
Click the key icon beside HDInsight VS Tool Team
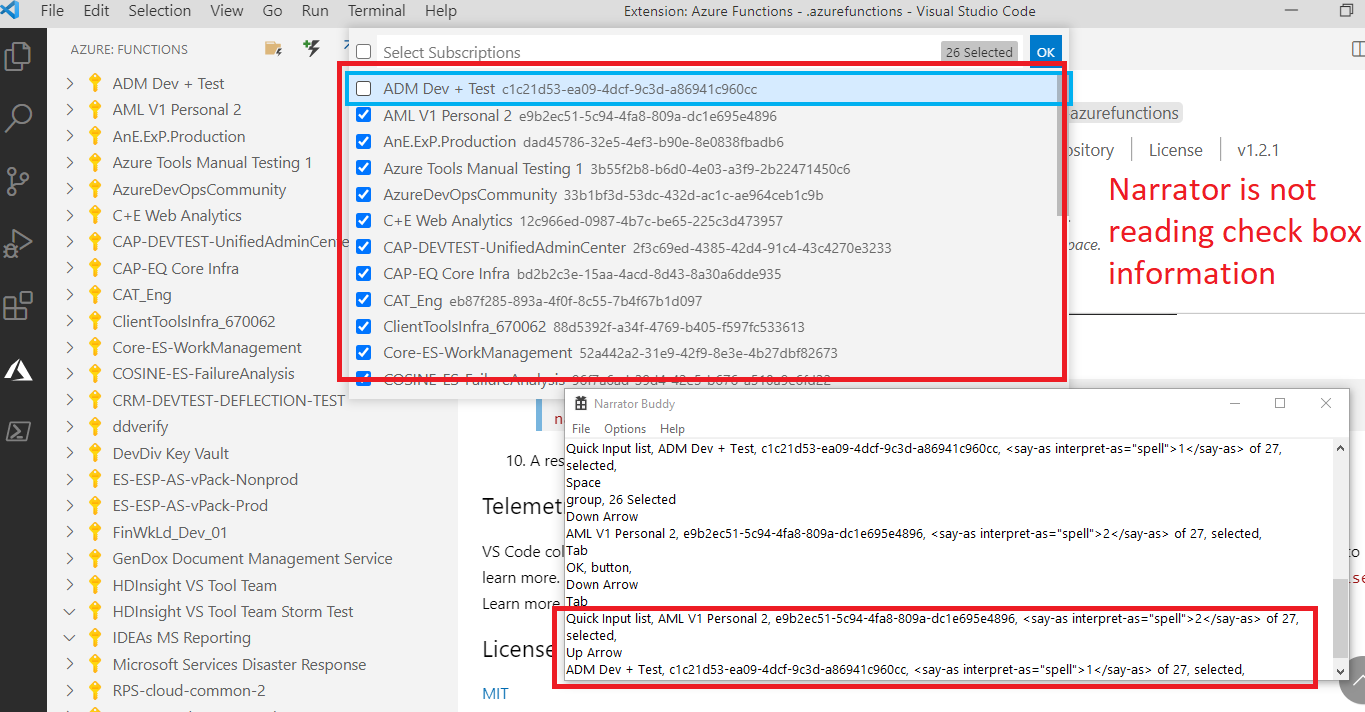point(95,585)
